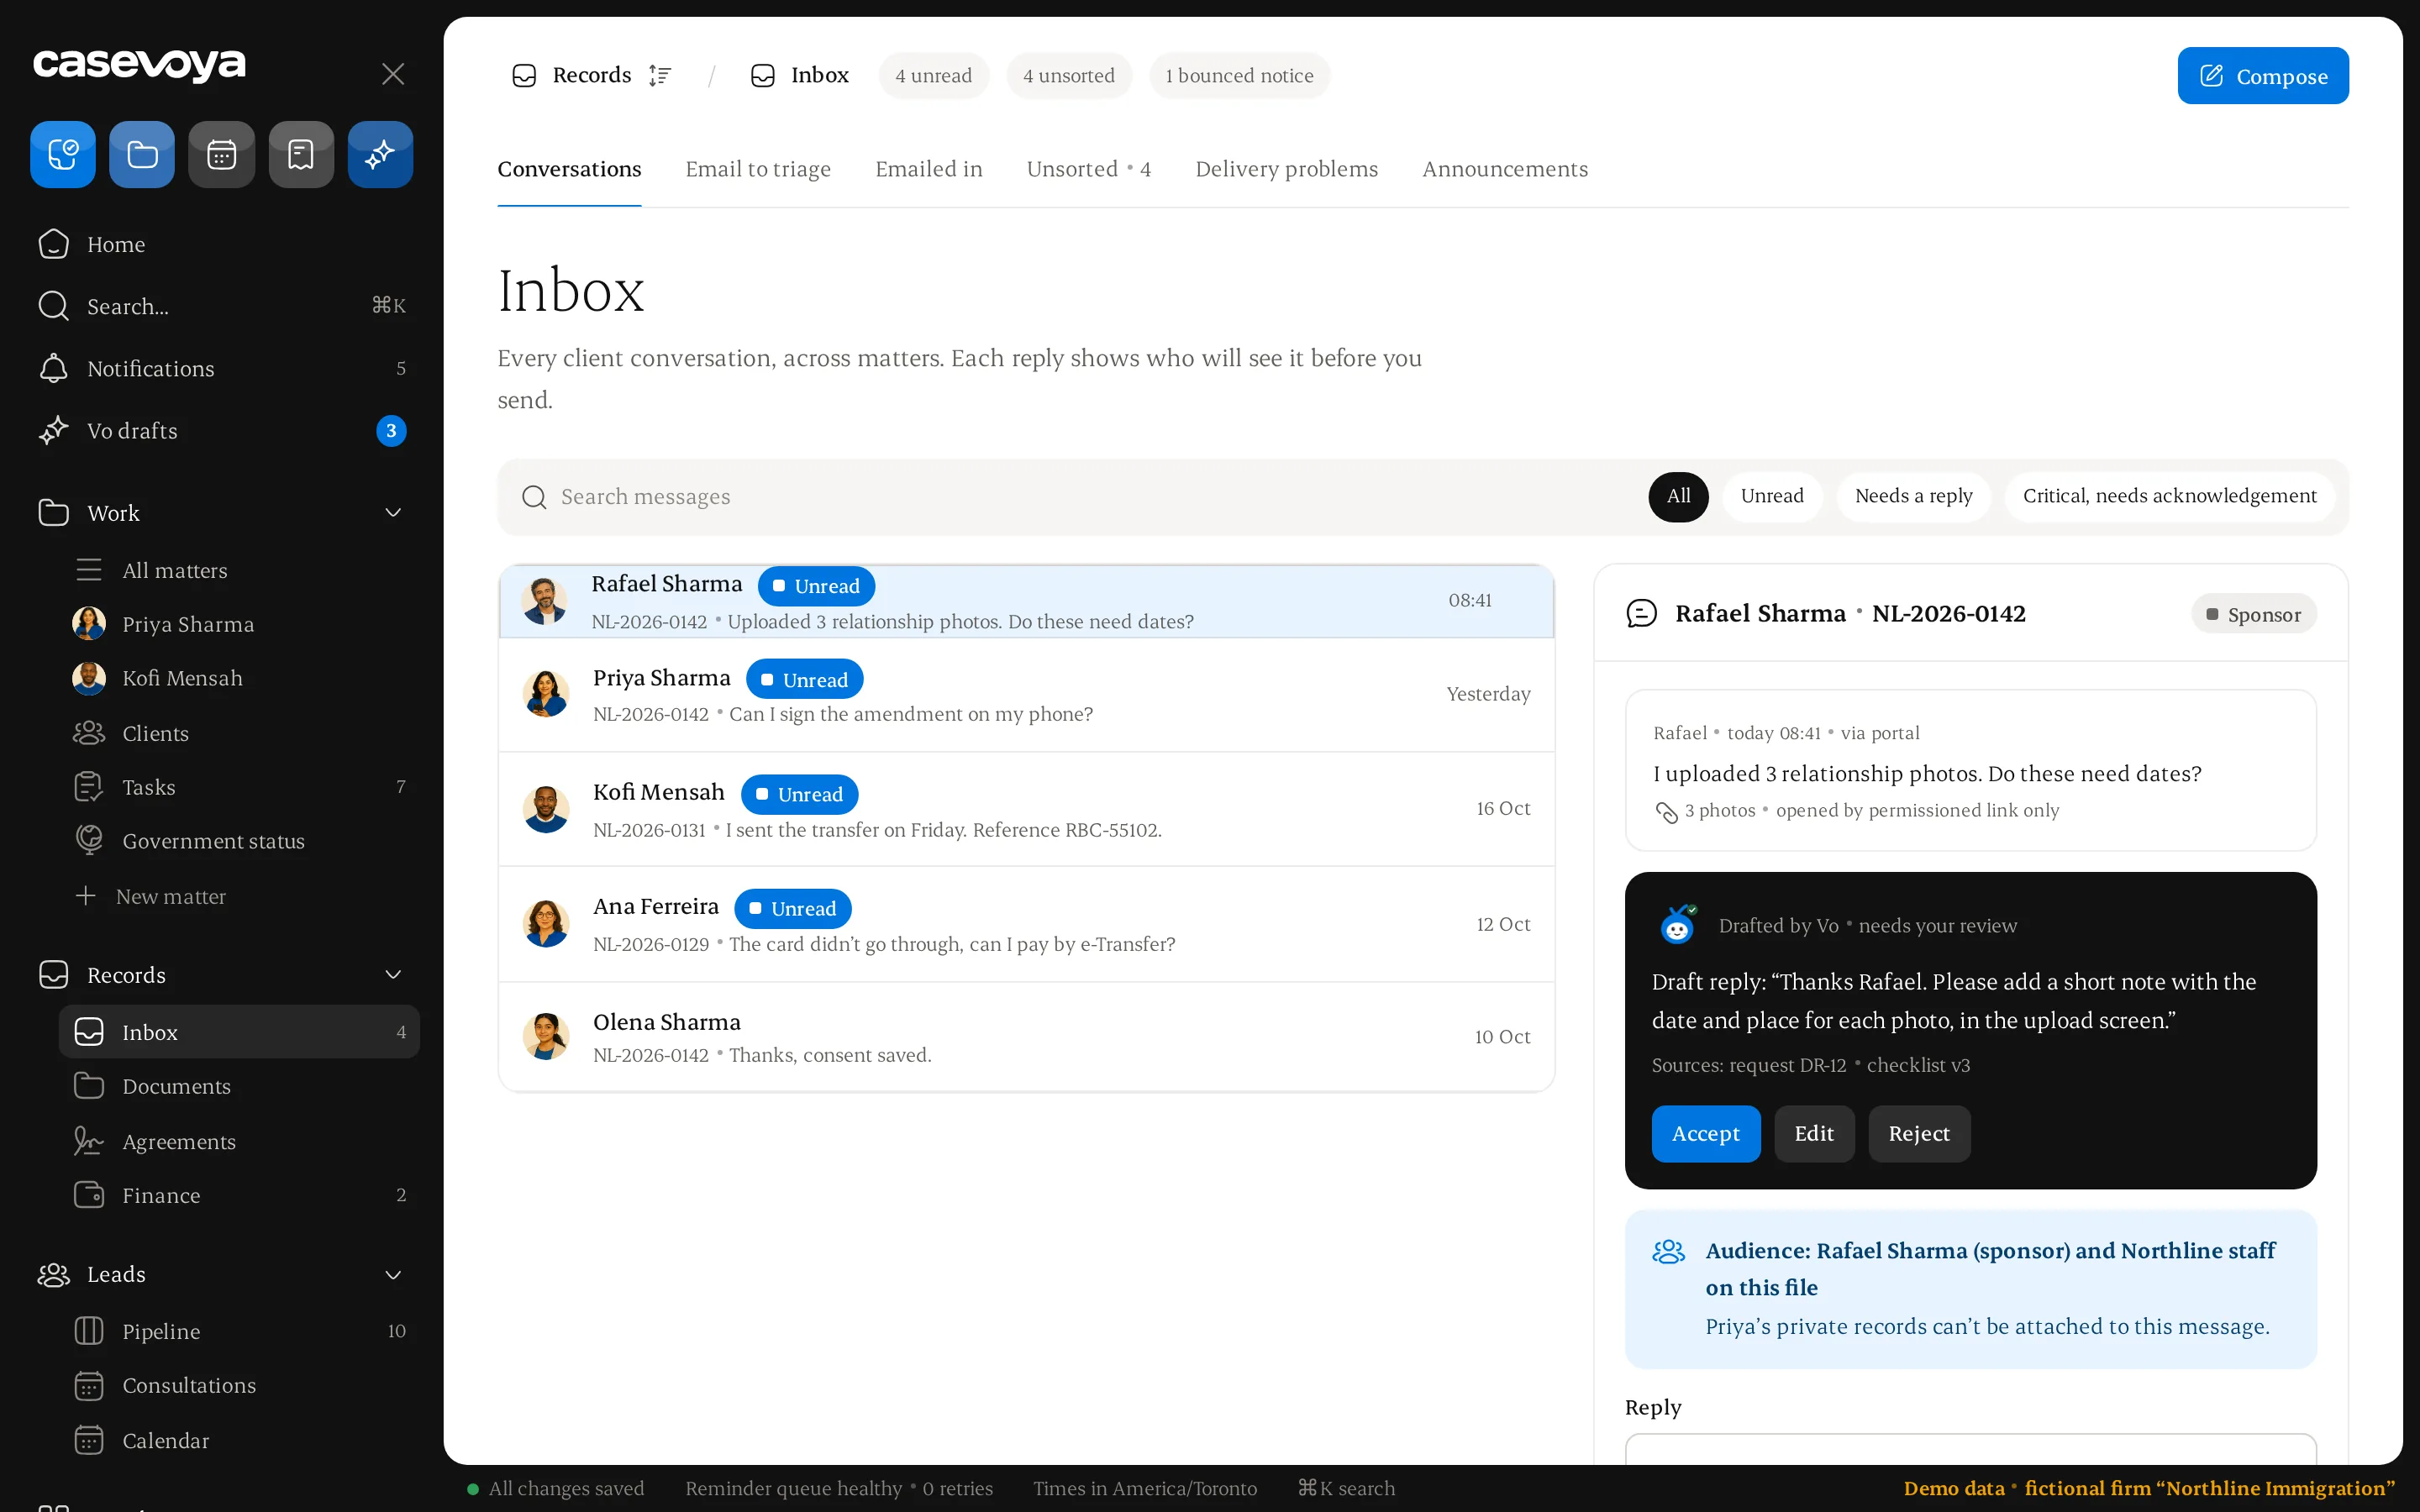
Task: Collapse the Records section chevron
Action: 393,975
